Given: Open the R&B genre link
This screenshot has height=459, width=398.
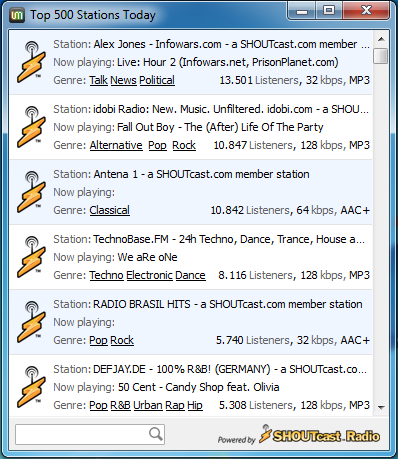Looking at the screenshot, I should [120, 405].
